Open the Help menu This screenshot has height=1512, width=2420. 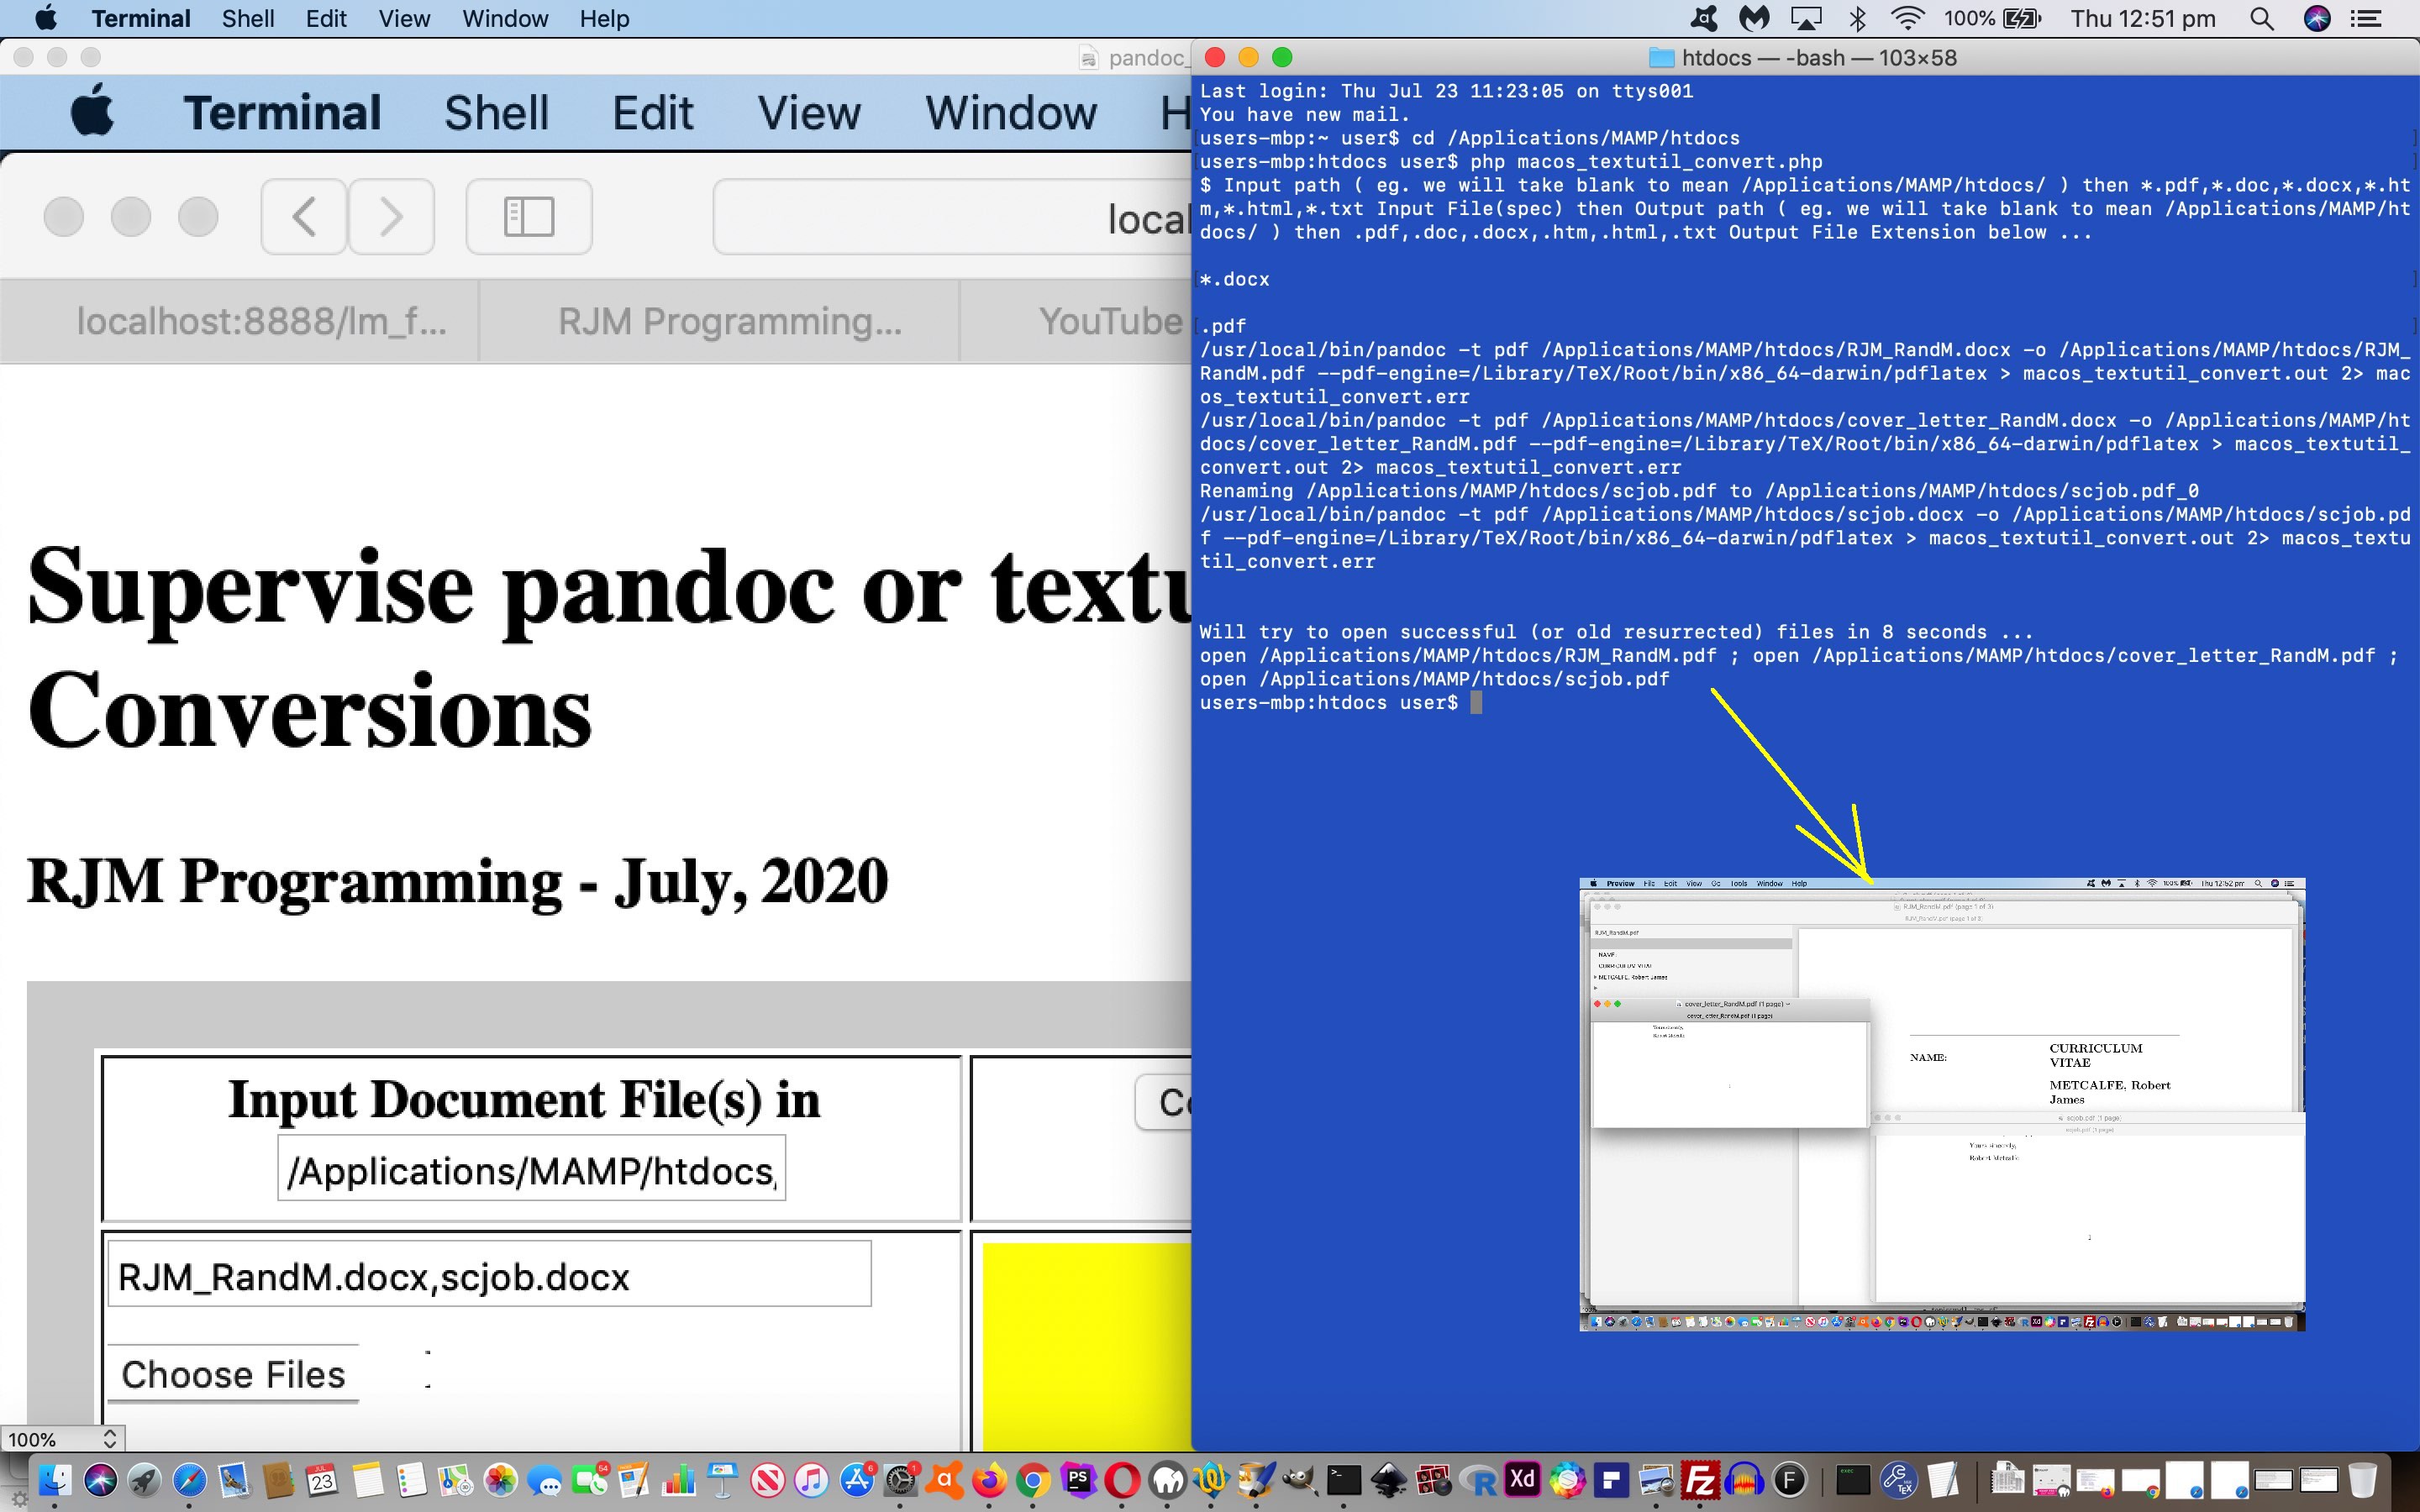604,18
